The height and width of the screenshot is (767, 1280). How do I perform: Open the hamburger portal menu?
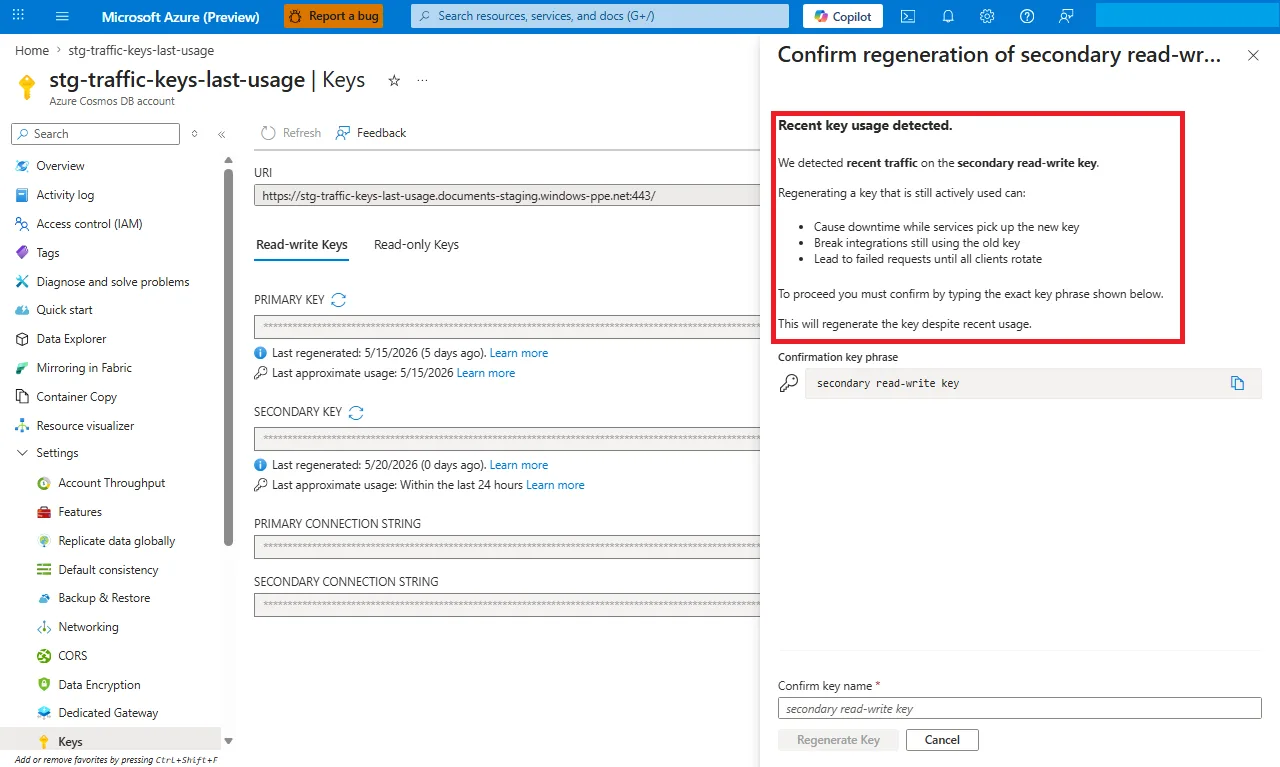pos(62,16)
